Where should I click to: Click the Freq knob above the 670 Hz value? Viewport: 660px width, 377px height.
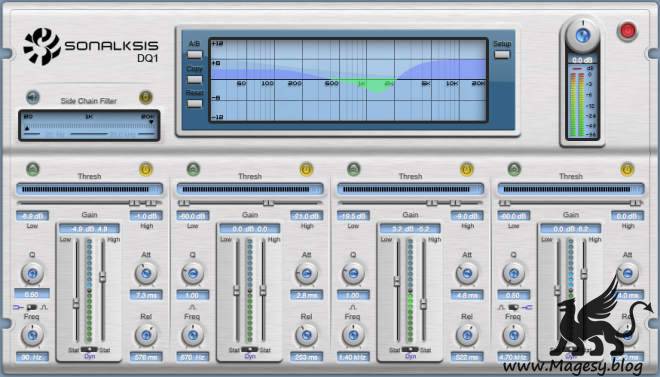(x=193, y=335)
